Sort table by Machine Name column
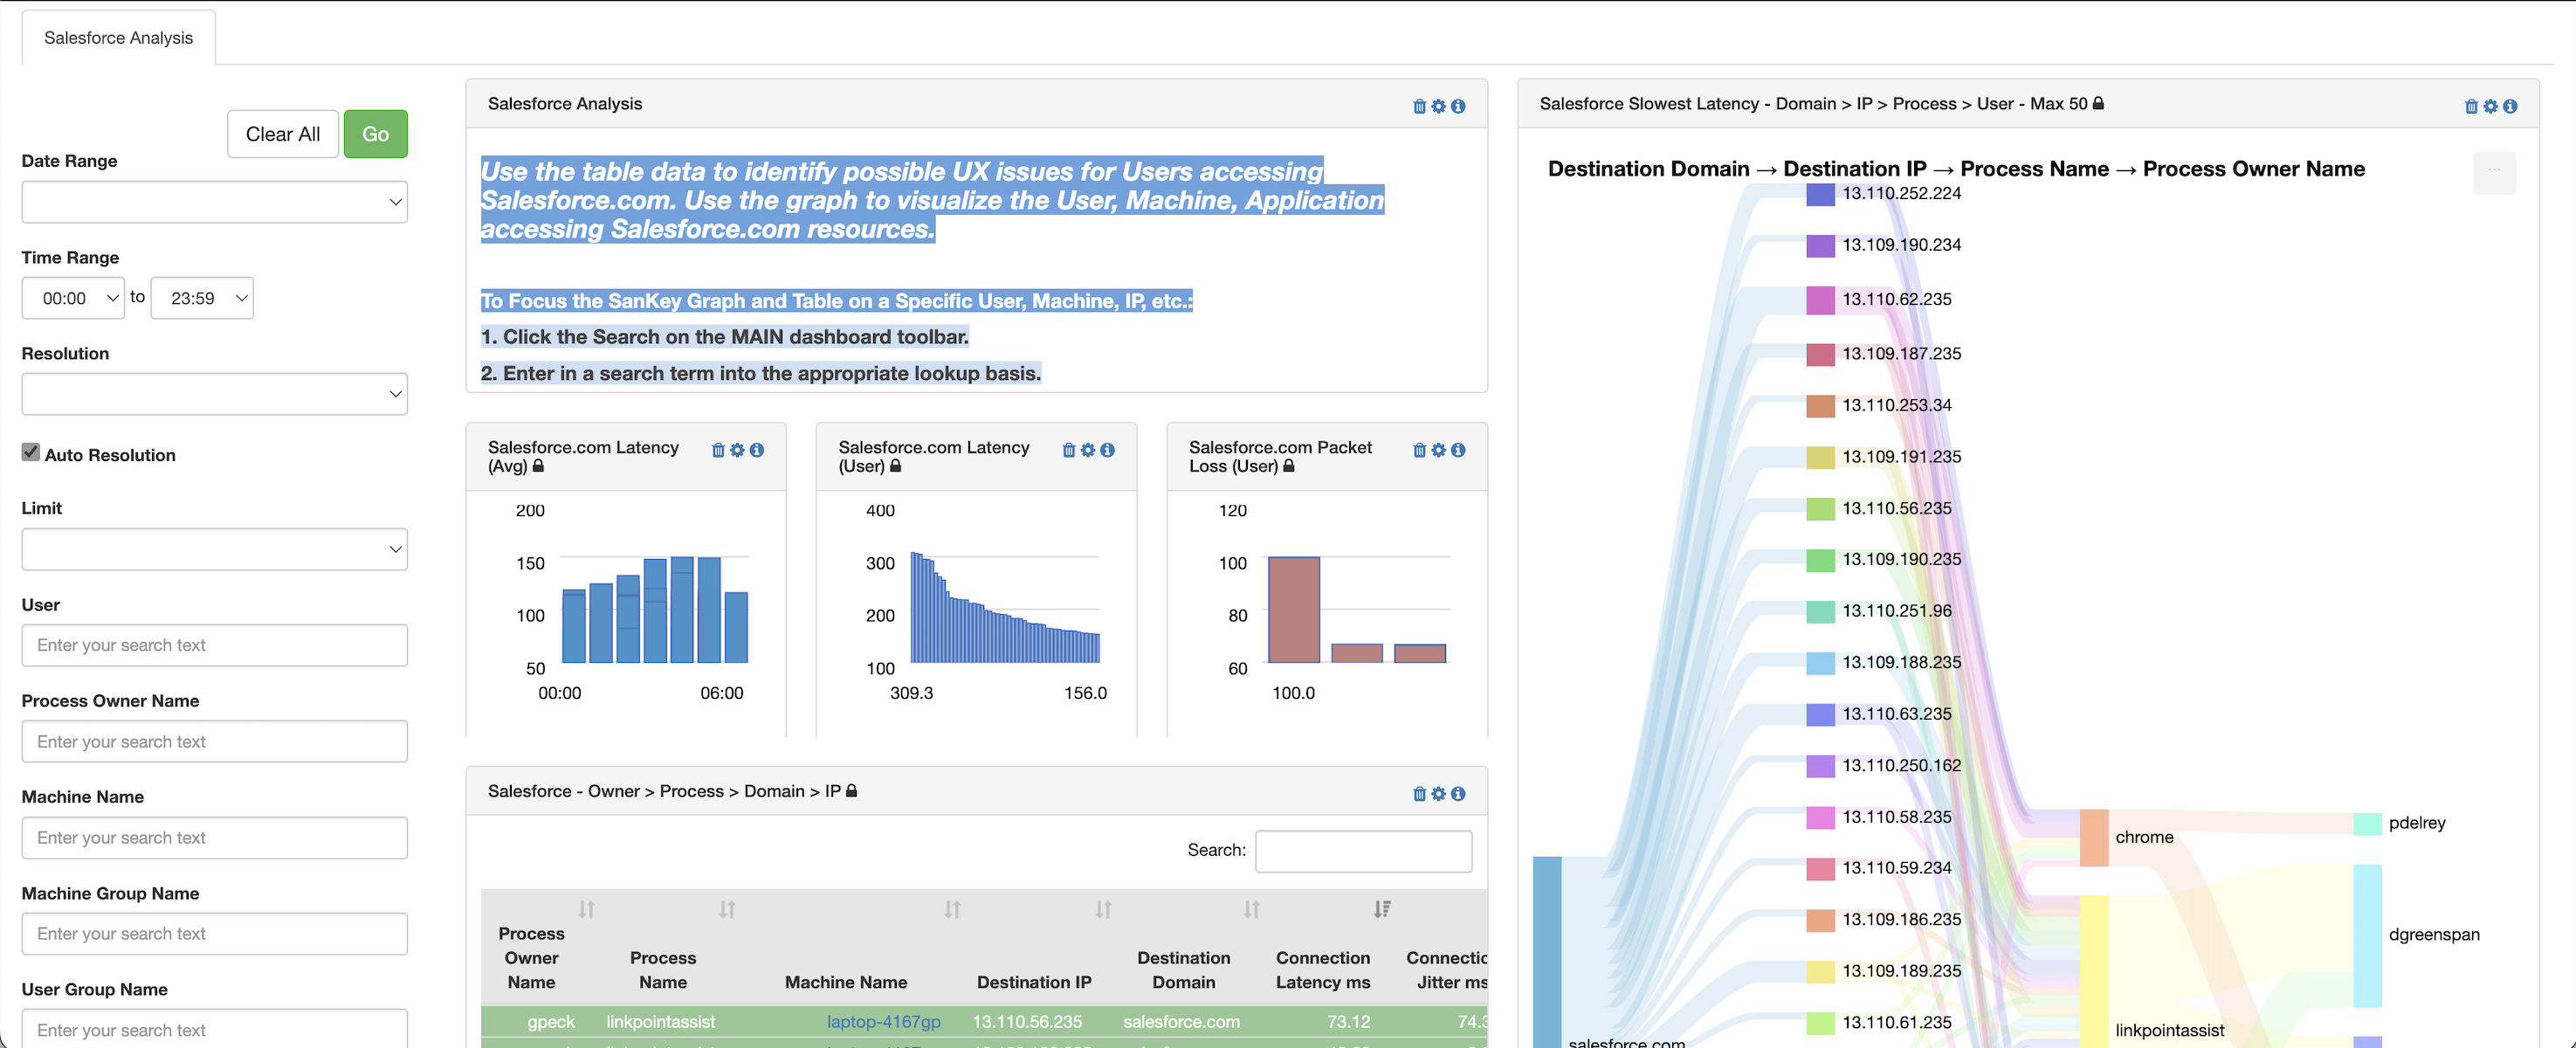This screenshot has width=2576, height=1048. click(x=952, y=909)
